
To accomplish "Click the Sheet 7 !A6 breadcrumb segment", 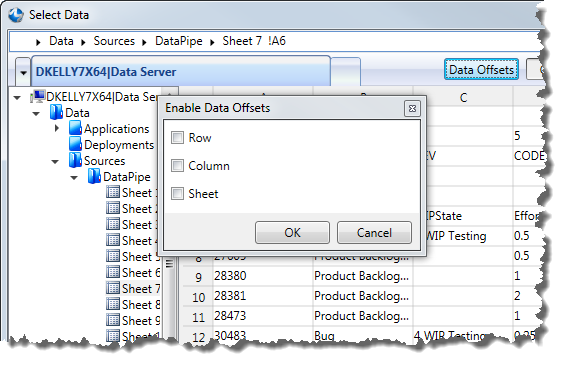I will click(254, 41).
